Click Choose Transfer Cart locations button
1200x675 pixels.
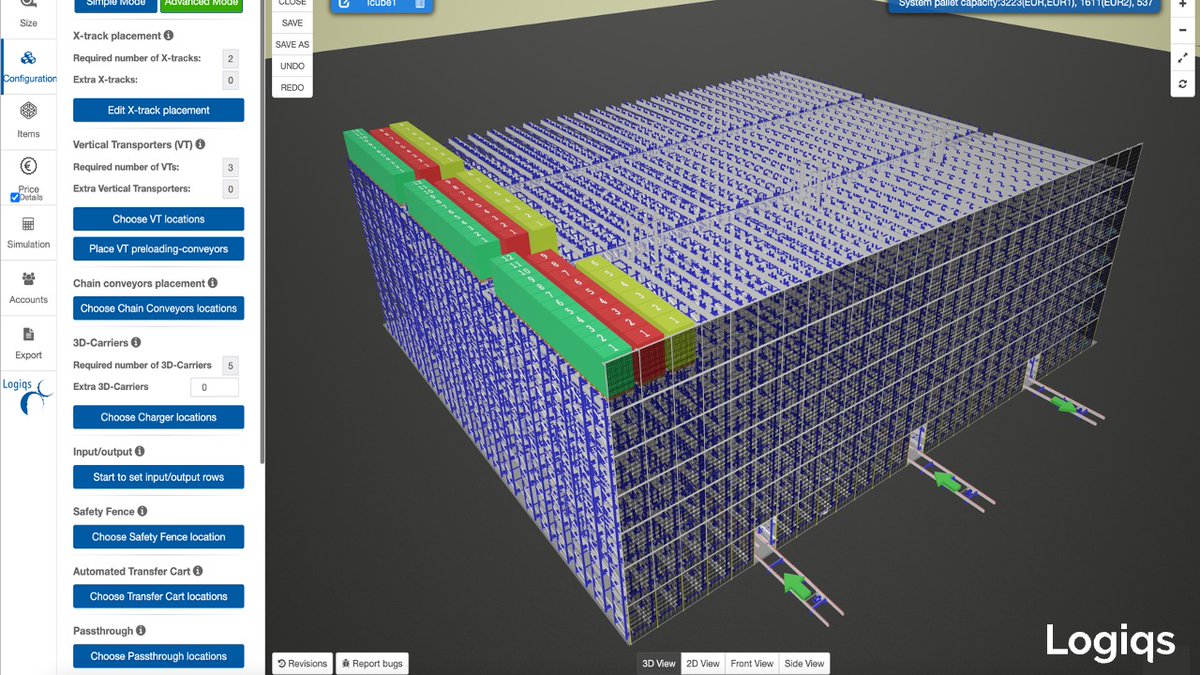click(158, 596)
